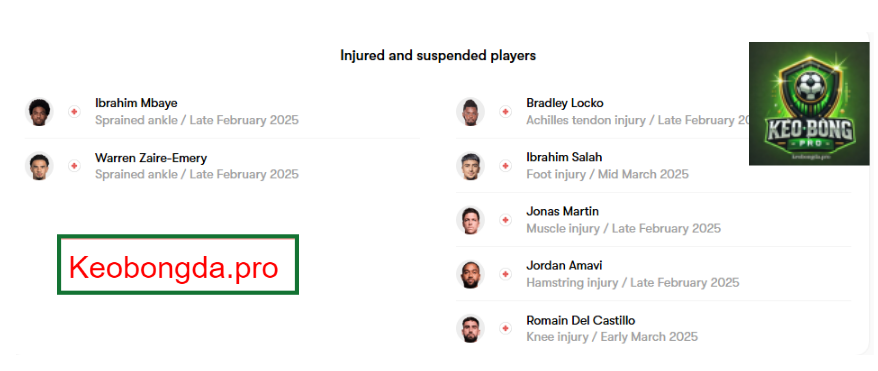The height and width of the screenshot is (371, 878).
Task: Click Ibrahim Salah's player avatar
Action: click(470, 166)
